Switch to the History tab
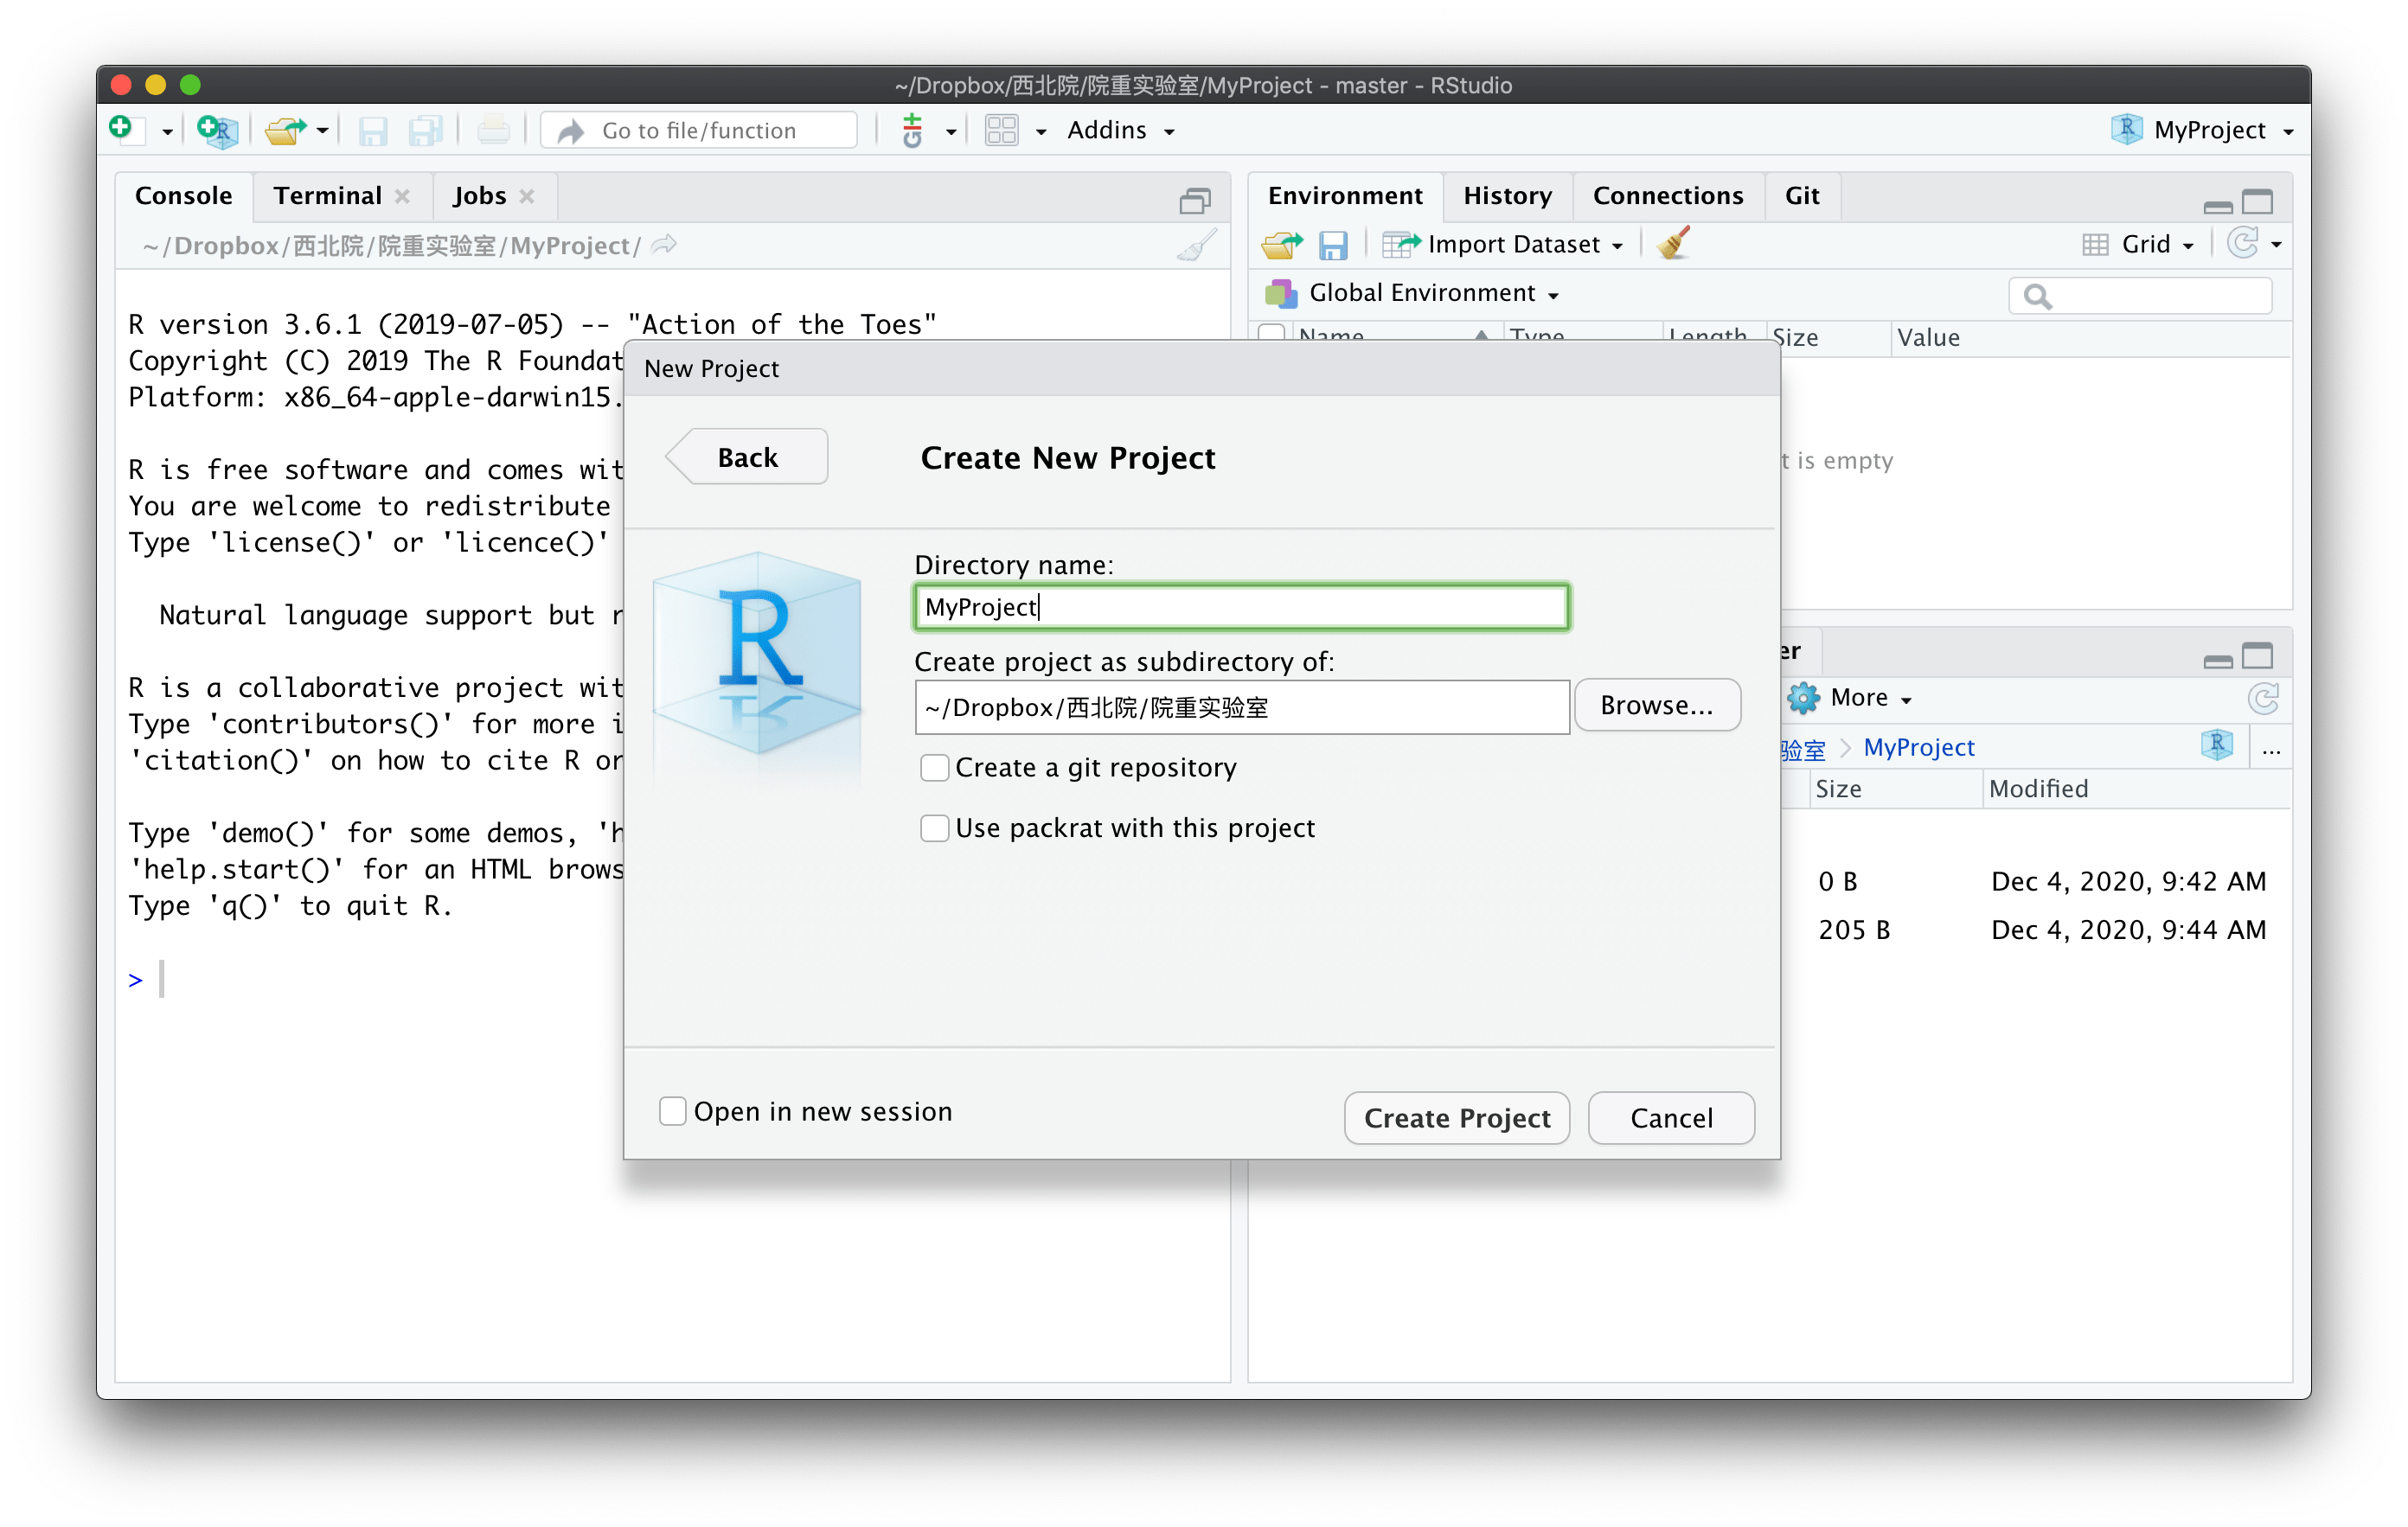 click(1507, 196)
